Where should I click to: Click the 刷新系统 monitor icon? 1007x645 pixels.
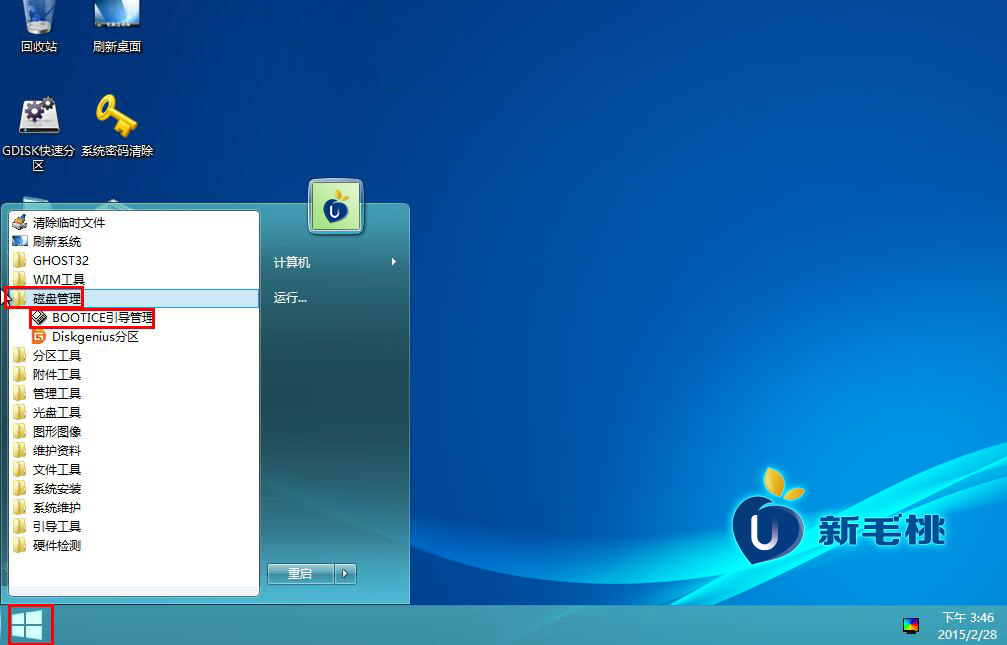[x=20, y=242]
